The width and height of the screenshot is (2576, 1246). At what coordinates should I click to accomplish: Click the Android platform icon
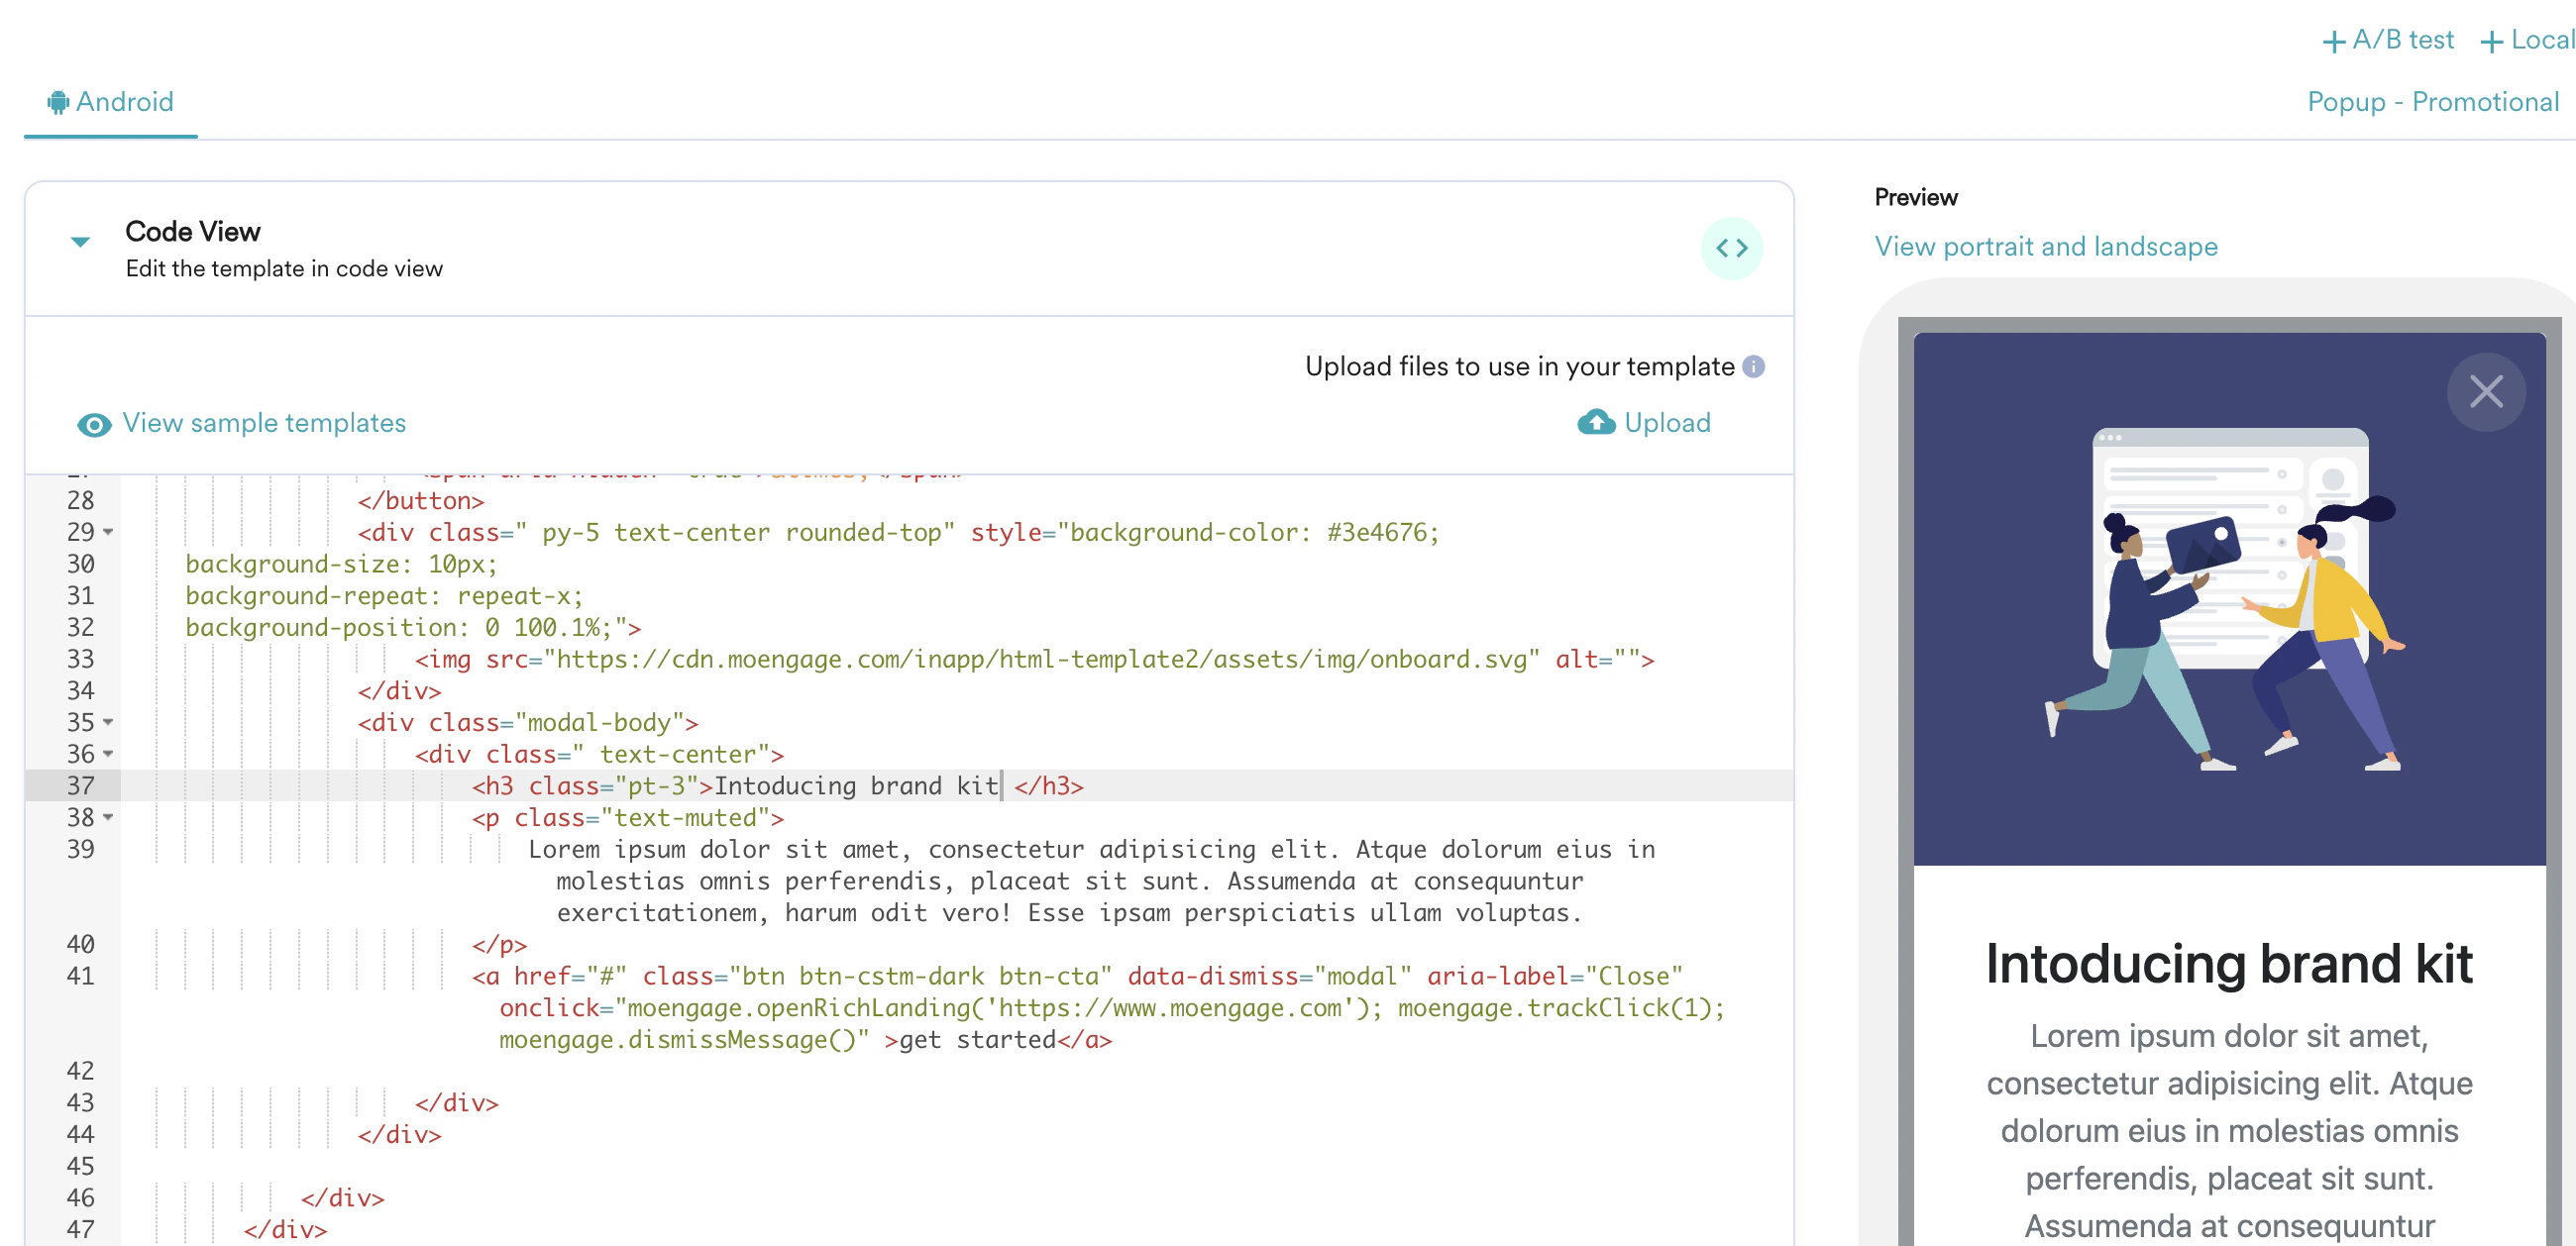tap(57, 101)
